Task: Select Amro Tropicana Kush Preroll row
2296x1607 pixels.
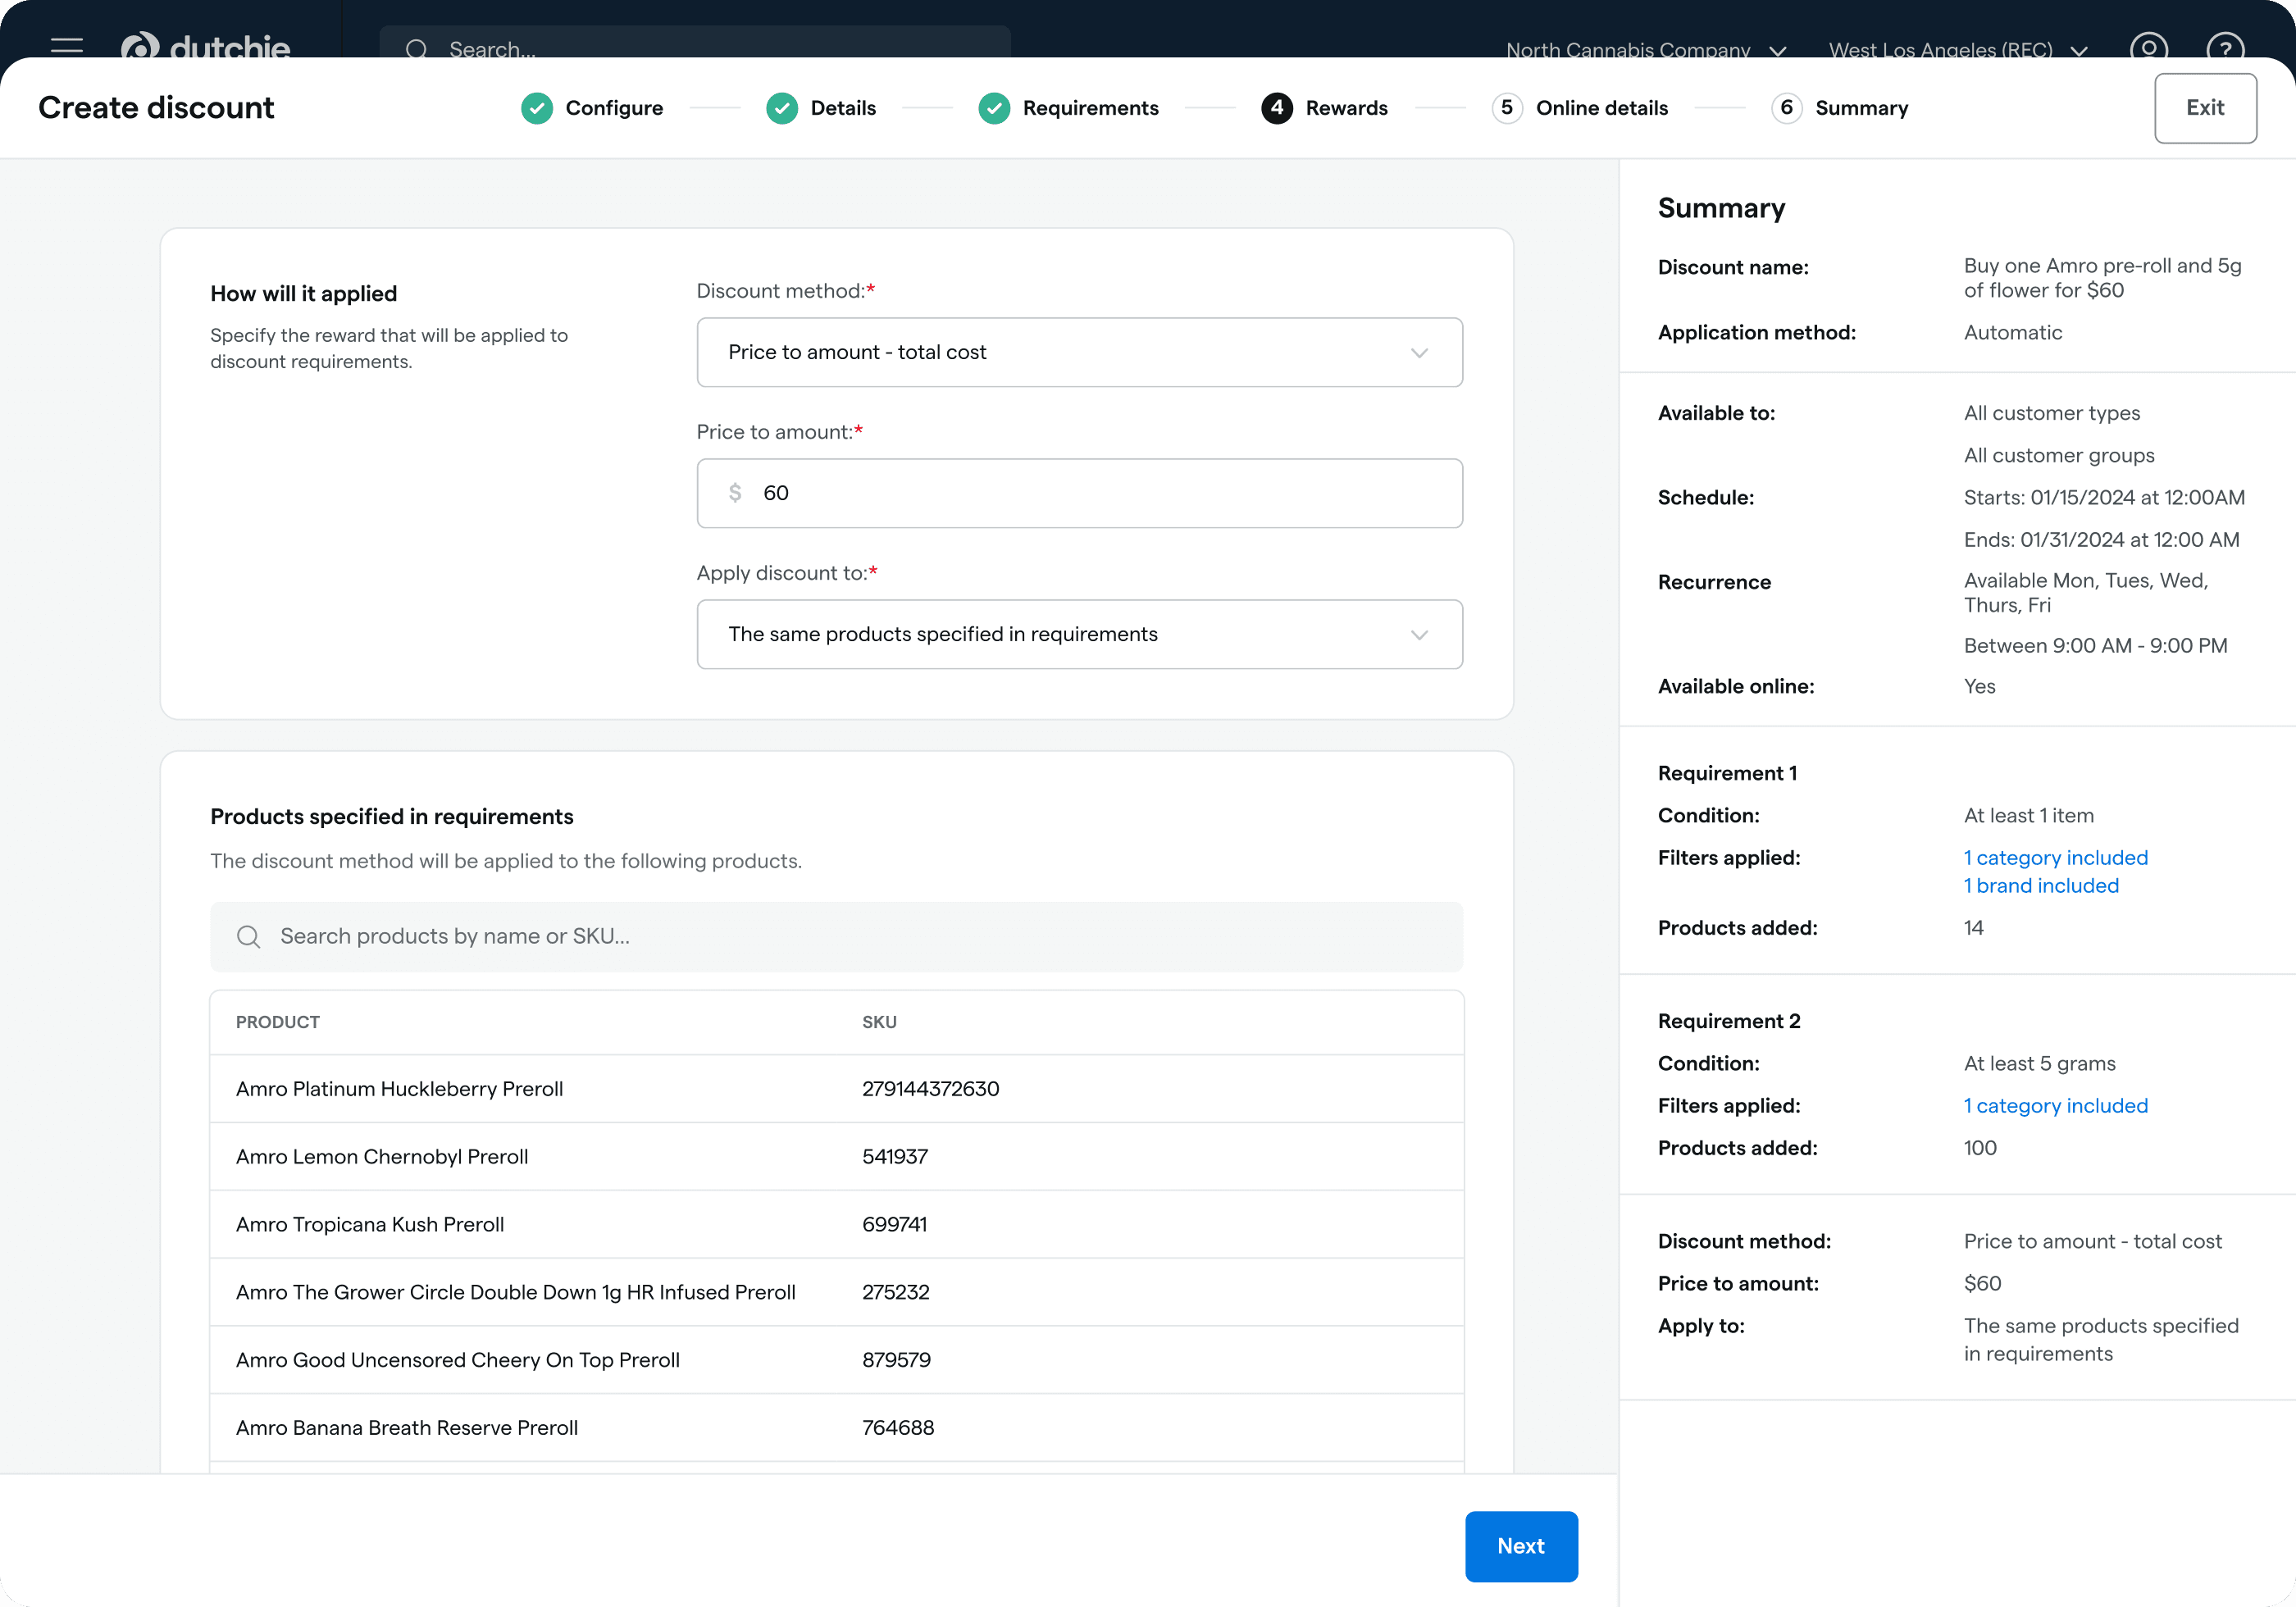Action: coord(836,1224)
